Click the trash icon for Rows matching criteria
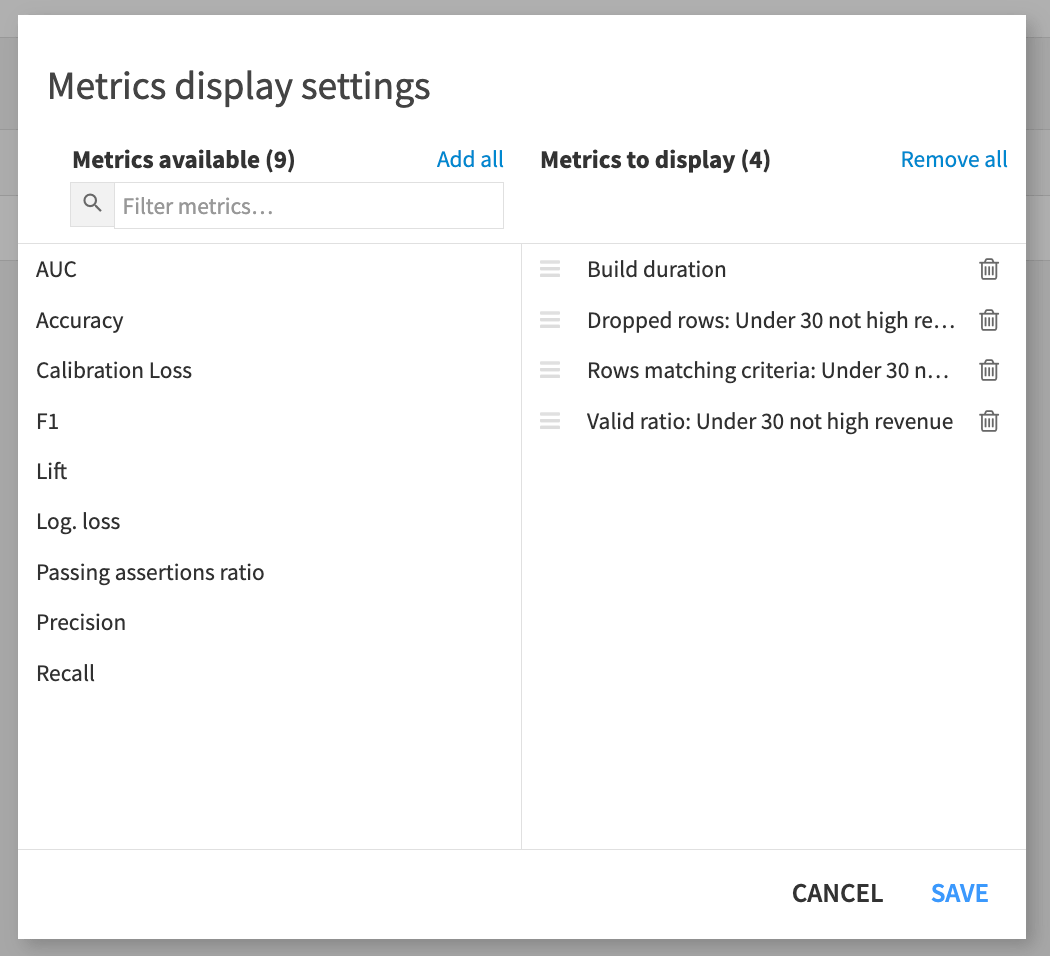Screen dimensions: 1050x956 pyautogui.click(x=988, y=370)
